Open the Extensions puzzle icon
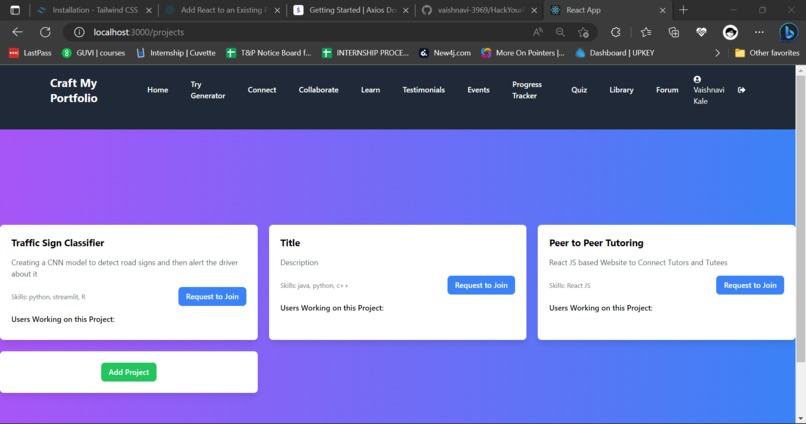Image resolution: width=806 pixels, height=424 pixels. tap(615, 32)
